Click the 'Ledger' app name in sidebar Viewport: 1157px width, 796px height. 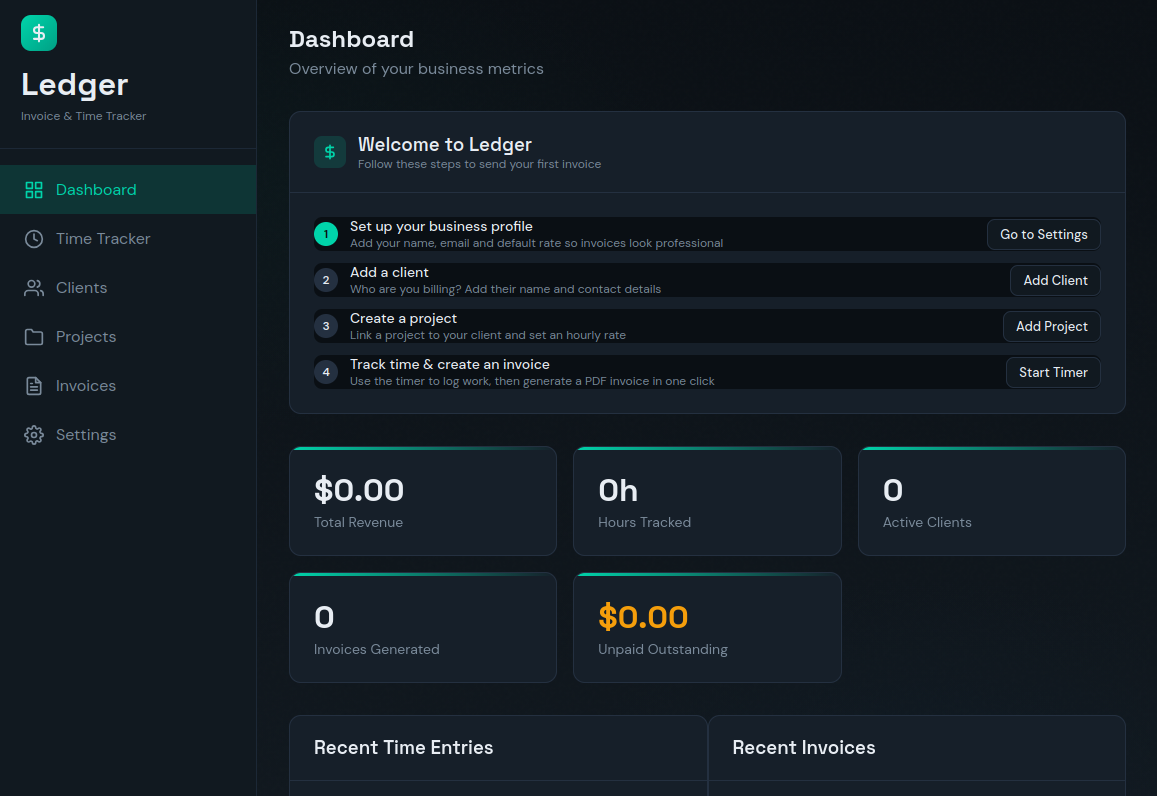[75, 85]
